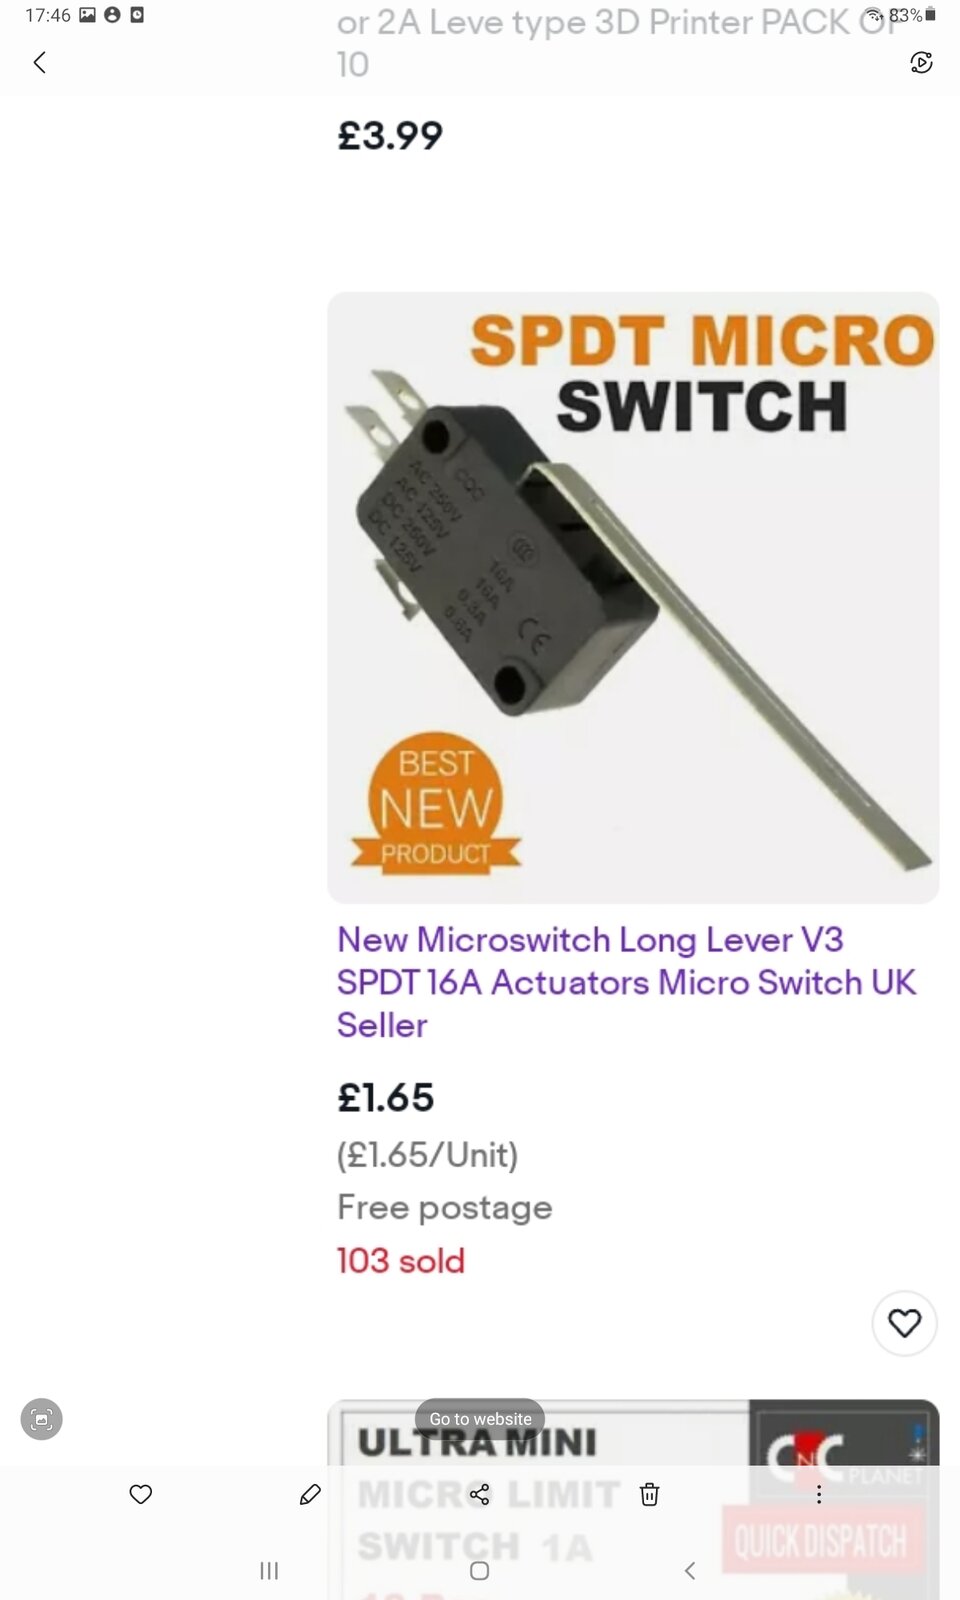The height and width of the screenshot is (1600, 960).
Task: Tap the £1.65 price text
Action: click(385, 1097)
